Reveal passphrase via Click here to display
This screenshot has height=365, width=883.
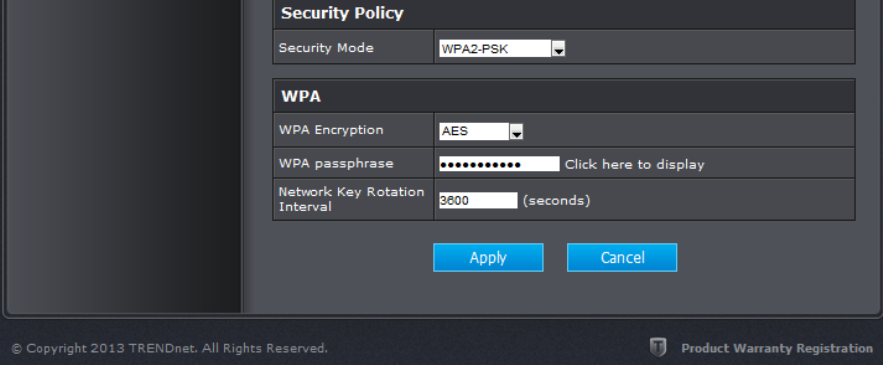[x=635, y=164]
